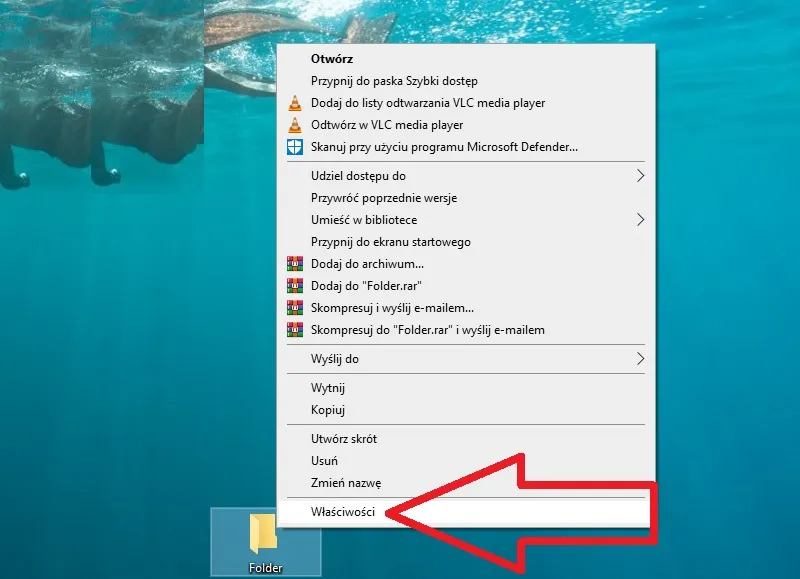This screenshot has height=579, width=800.
Task: Select 'Przypnij do paska Szybki dostęp'
Action: tap(394, 81)
